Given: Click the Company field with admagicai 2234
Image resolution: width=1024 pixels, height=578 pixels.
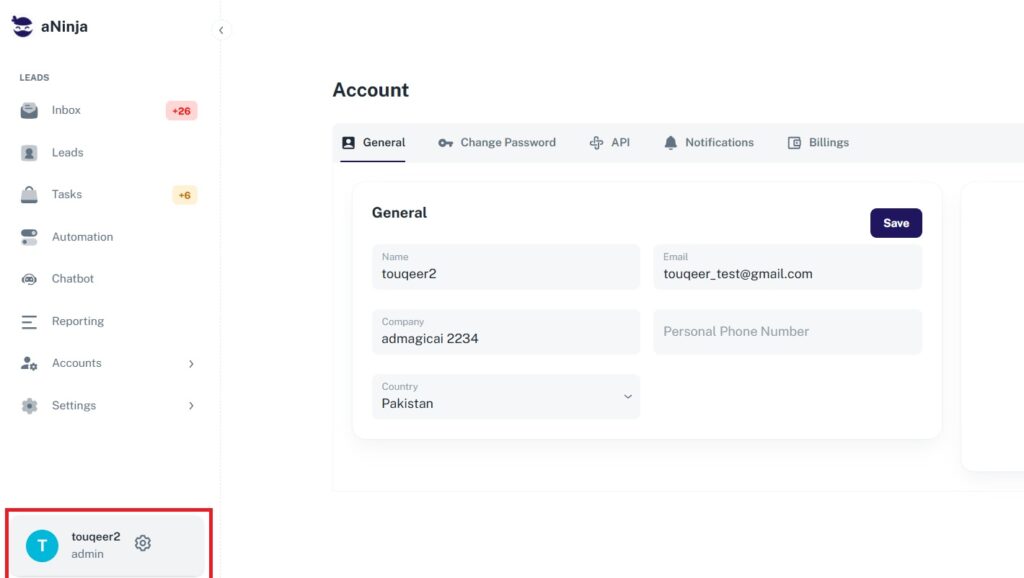Looking at the screenshot, I should (x=506, y=332).
